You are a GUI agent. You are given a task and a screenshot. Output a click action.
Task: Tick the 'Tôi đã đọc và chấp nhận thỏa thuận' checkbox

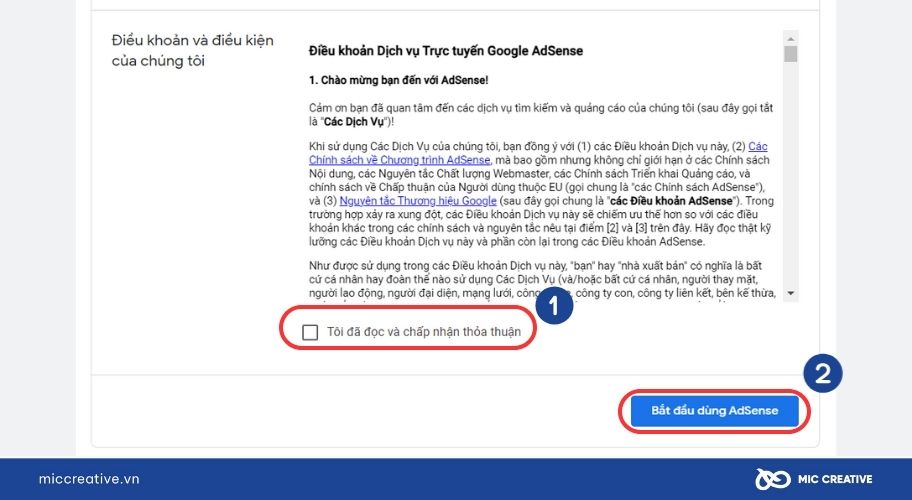click(x=310, y=332)
